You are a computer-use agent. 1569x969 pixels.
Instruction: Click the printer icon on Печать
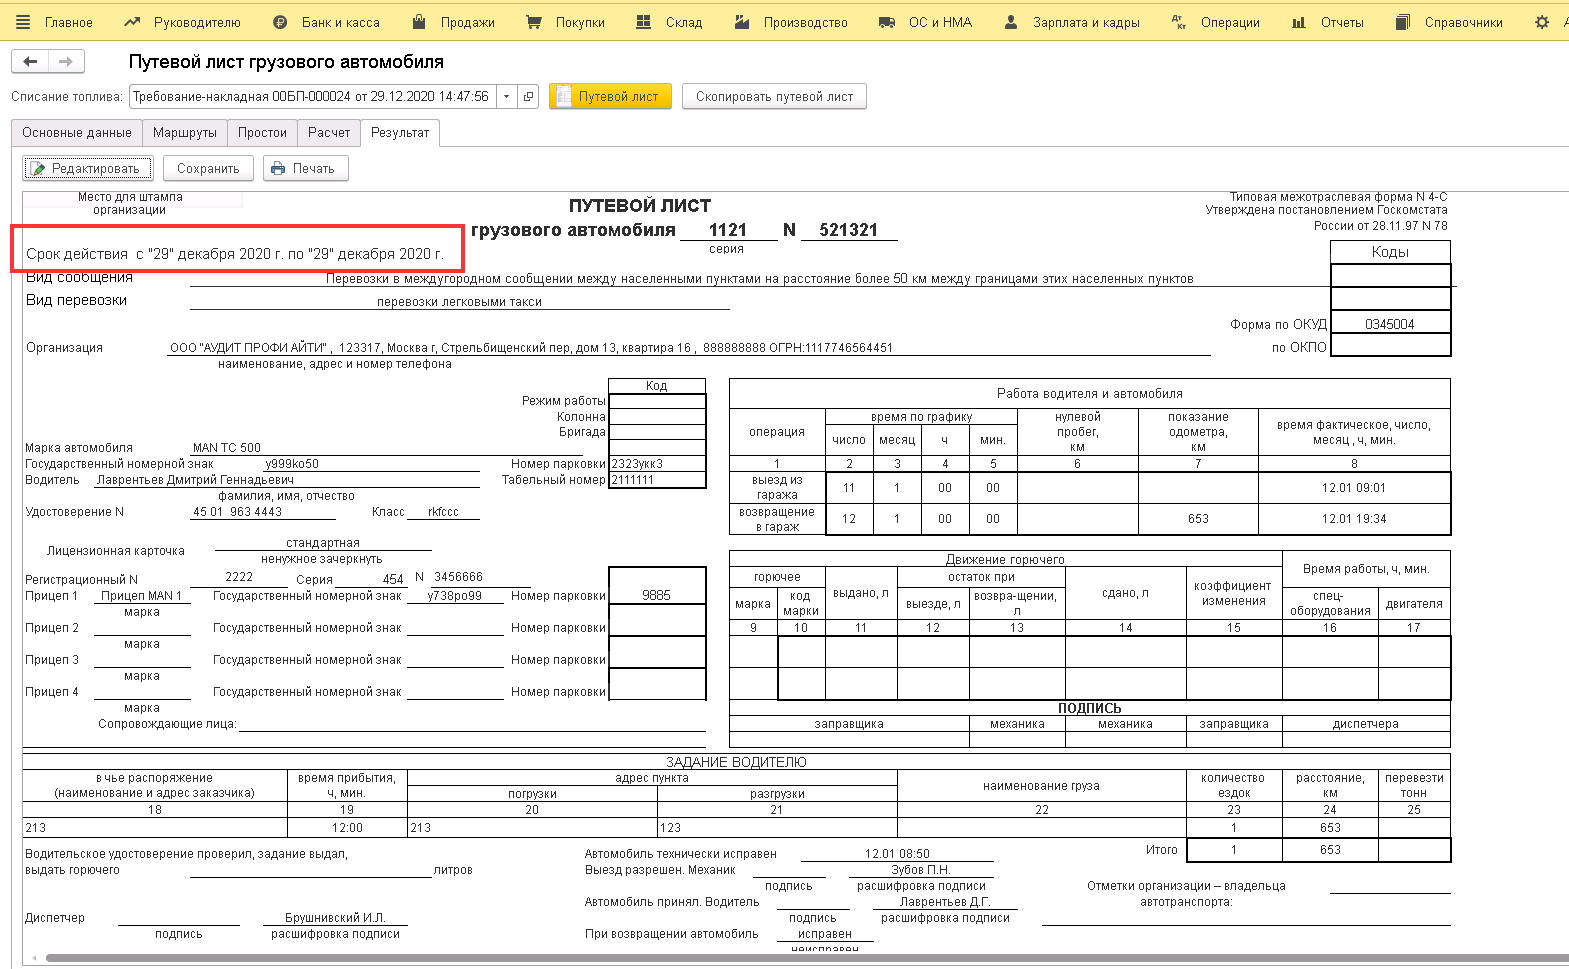[x=279, y=169]
